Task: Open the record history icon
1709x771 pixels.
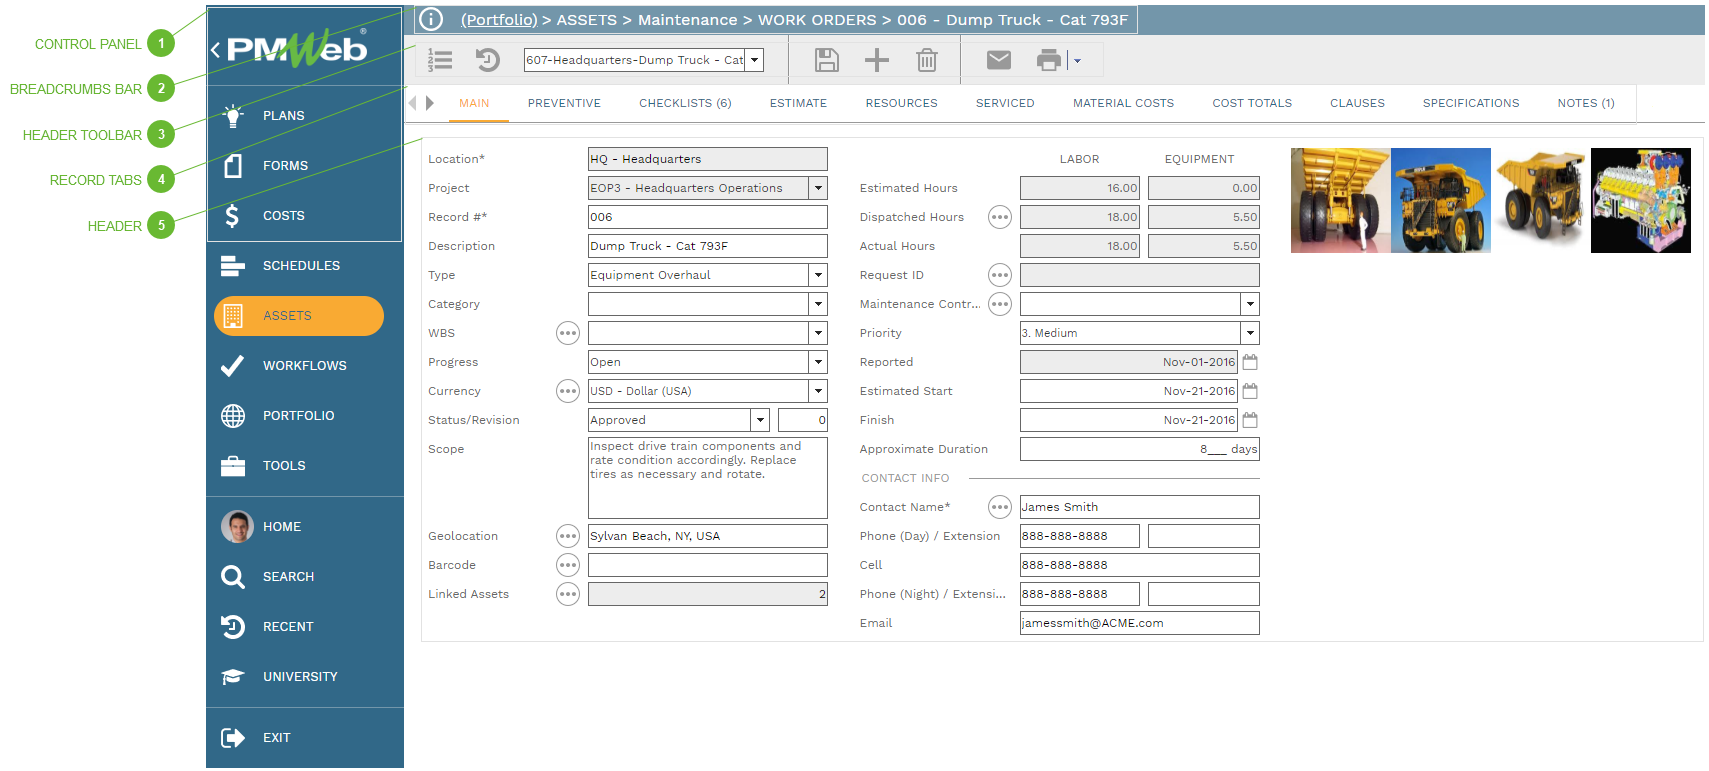Action: tap(487, 60)
